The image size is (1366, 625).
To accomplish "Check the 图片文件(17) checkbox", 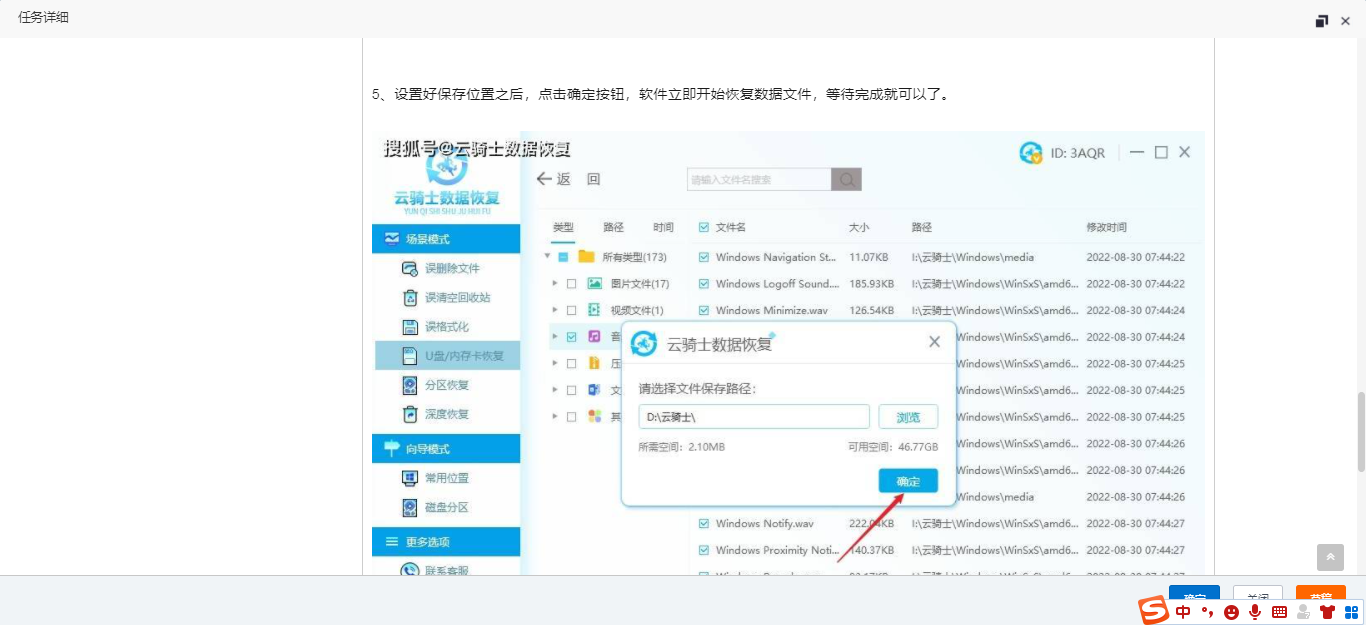I will point(571,284).
